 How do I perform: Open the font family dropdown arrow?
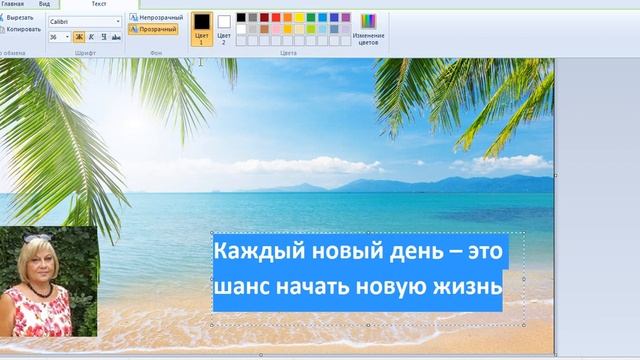coord(118,22)
